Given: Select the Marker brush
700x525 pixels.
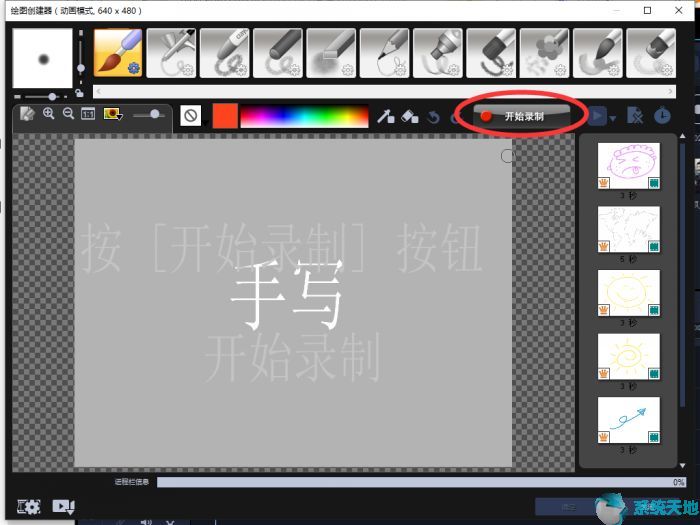Looking at the screenshot, I should pos(438,53).
